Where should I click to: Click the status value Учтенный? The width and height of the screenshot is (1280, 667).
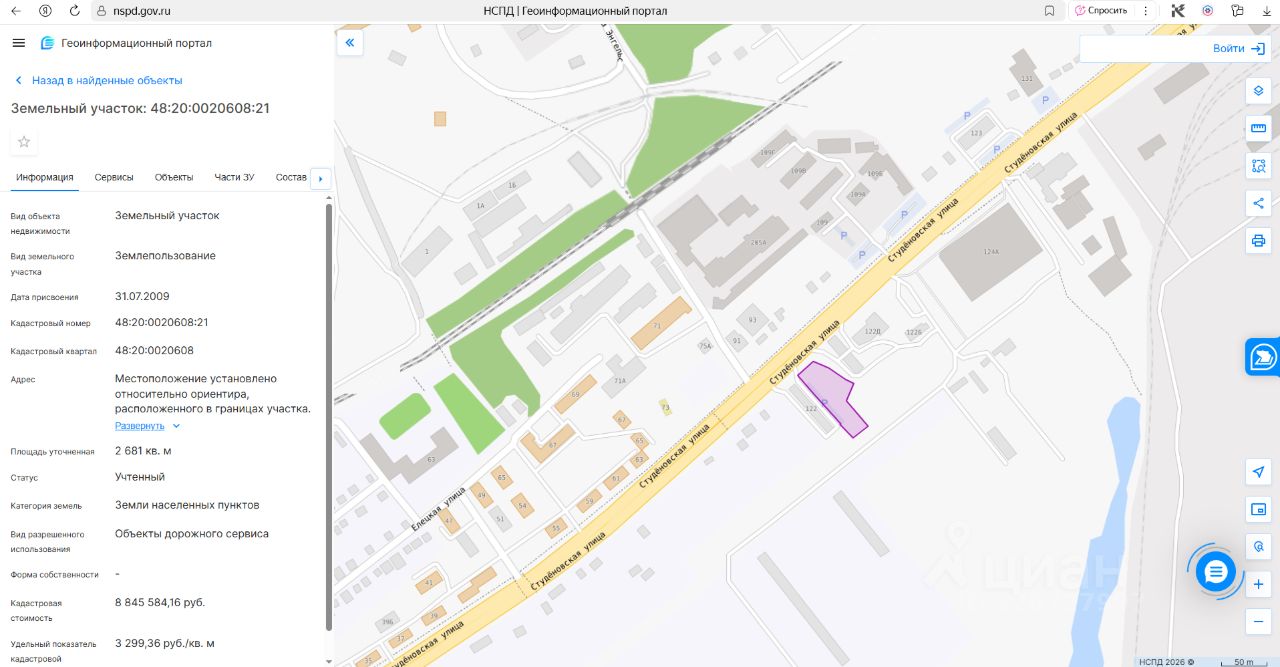[140, 477]
